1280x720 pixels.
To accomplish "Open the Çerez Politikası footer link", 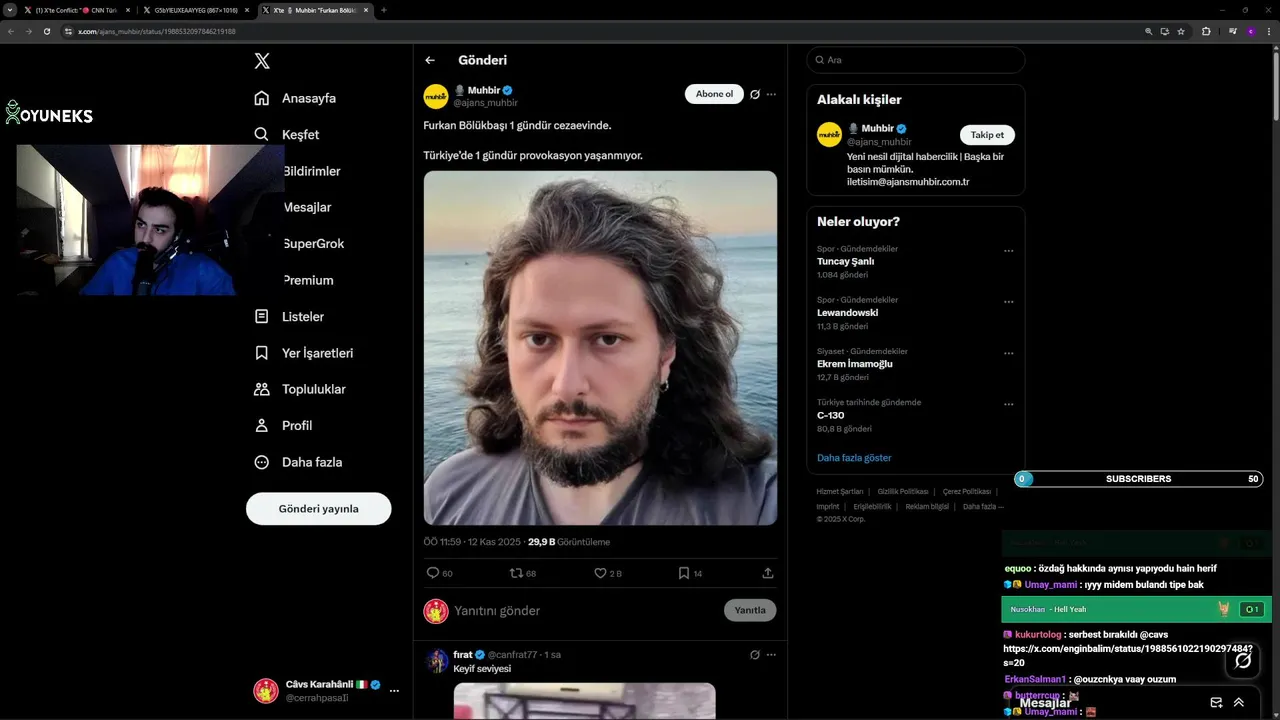I will [967, 492].
